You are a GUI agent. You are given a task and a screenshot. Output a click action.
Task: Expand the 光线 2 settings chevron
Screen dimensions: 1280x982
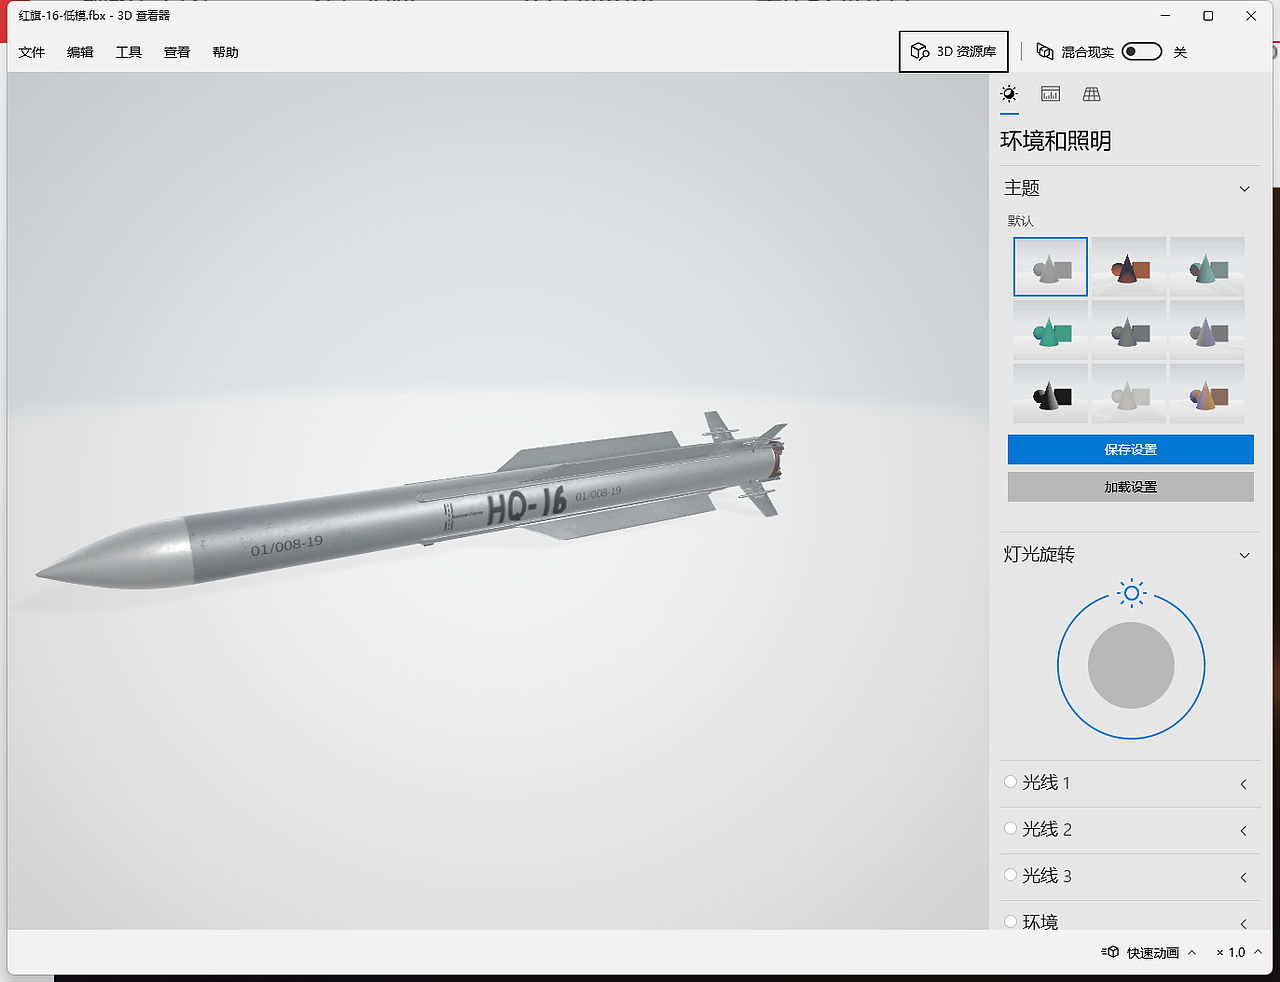click(1243, 831)
